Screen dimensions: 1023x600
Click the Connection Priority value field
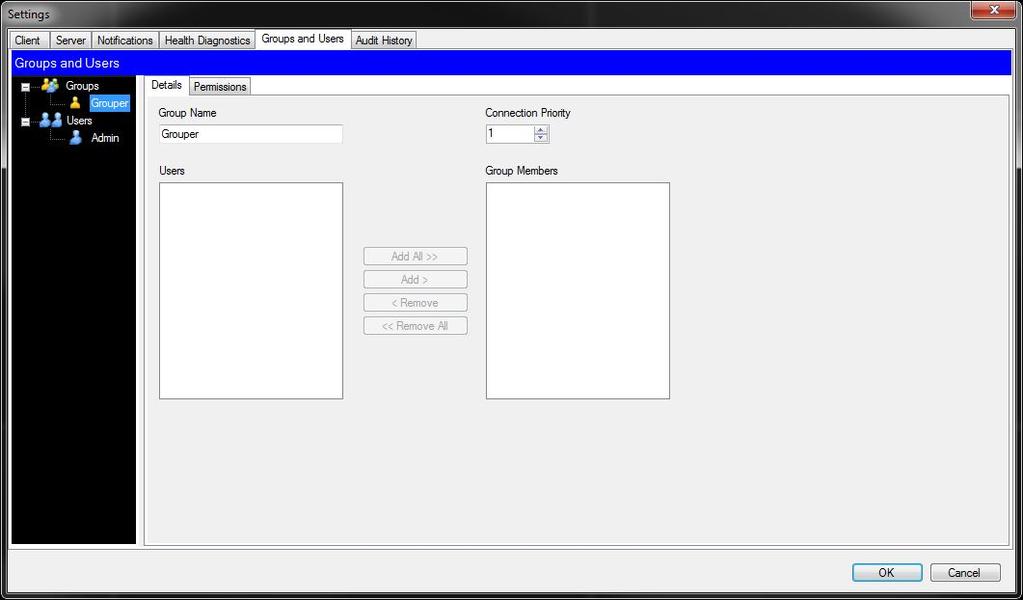pyautogui.click(x=510, y=134)
